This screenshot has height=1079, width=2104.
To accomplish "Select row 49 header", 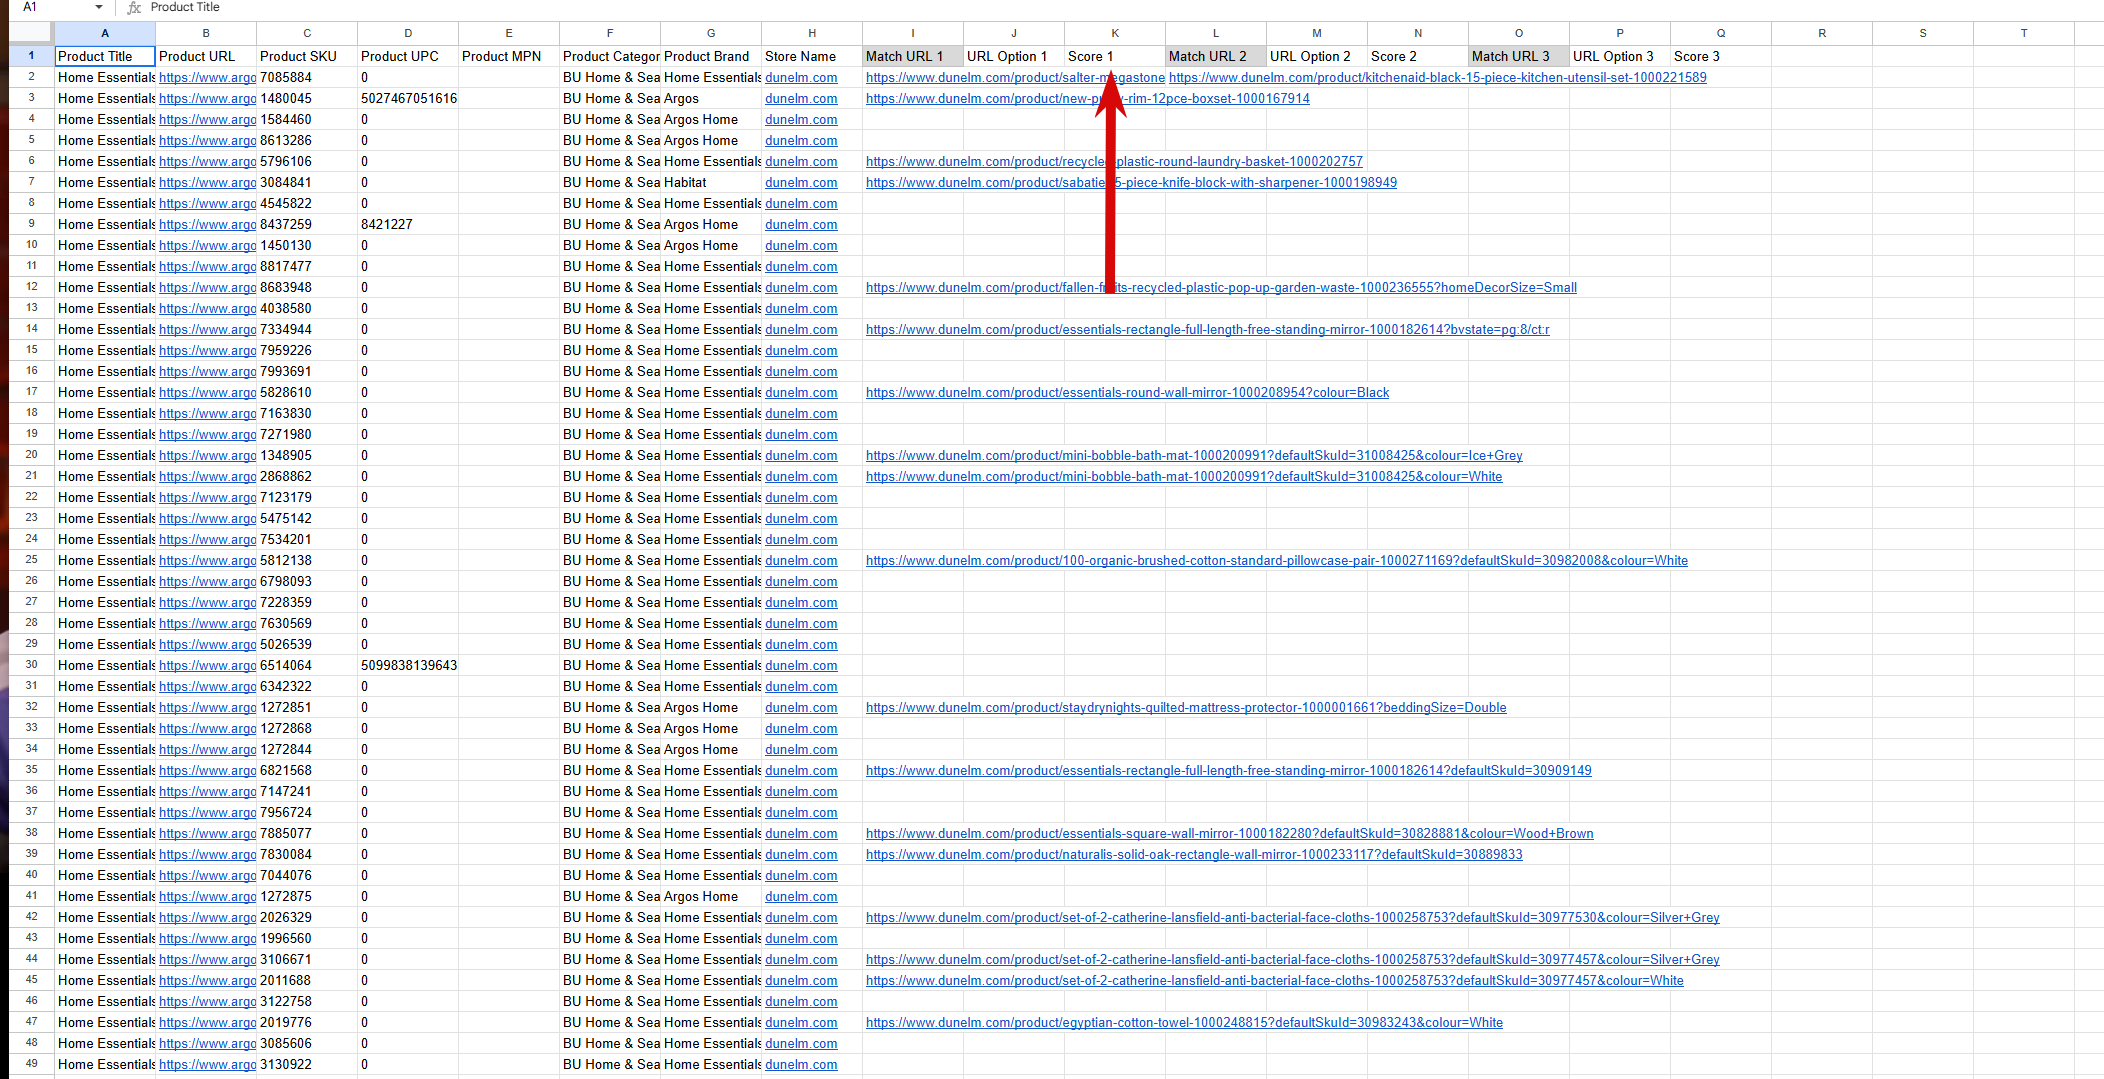I will pos(32,1064).
